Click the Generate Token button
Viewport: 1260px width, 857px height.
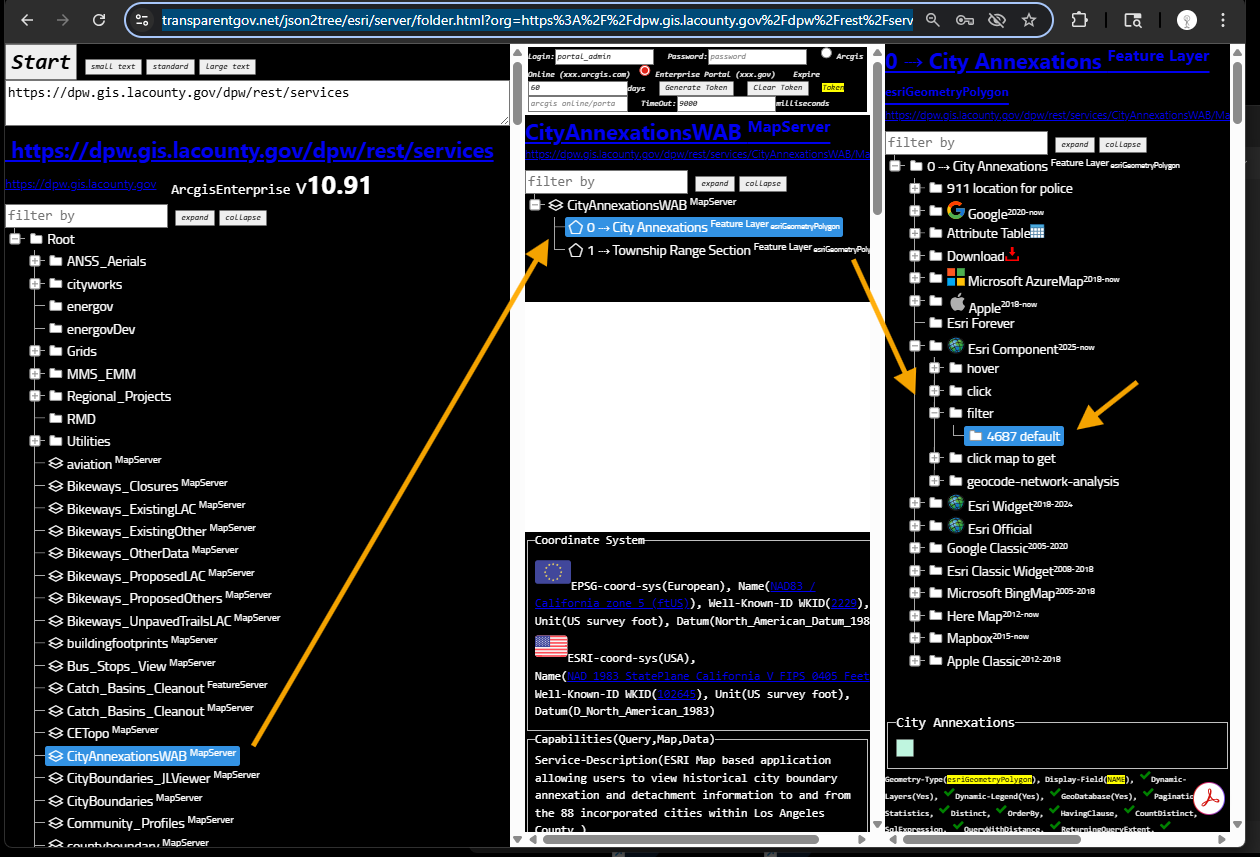[696, 88]
